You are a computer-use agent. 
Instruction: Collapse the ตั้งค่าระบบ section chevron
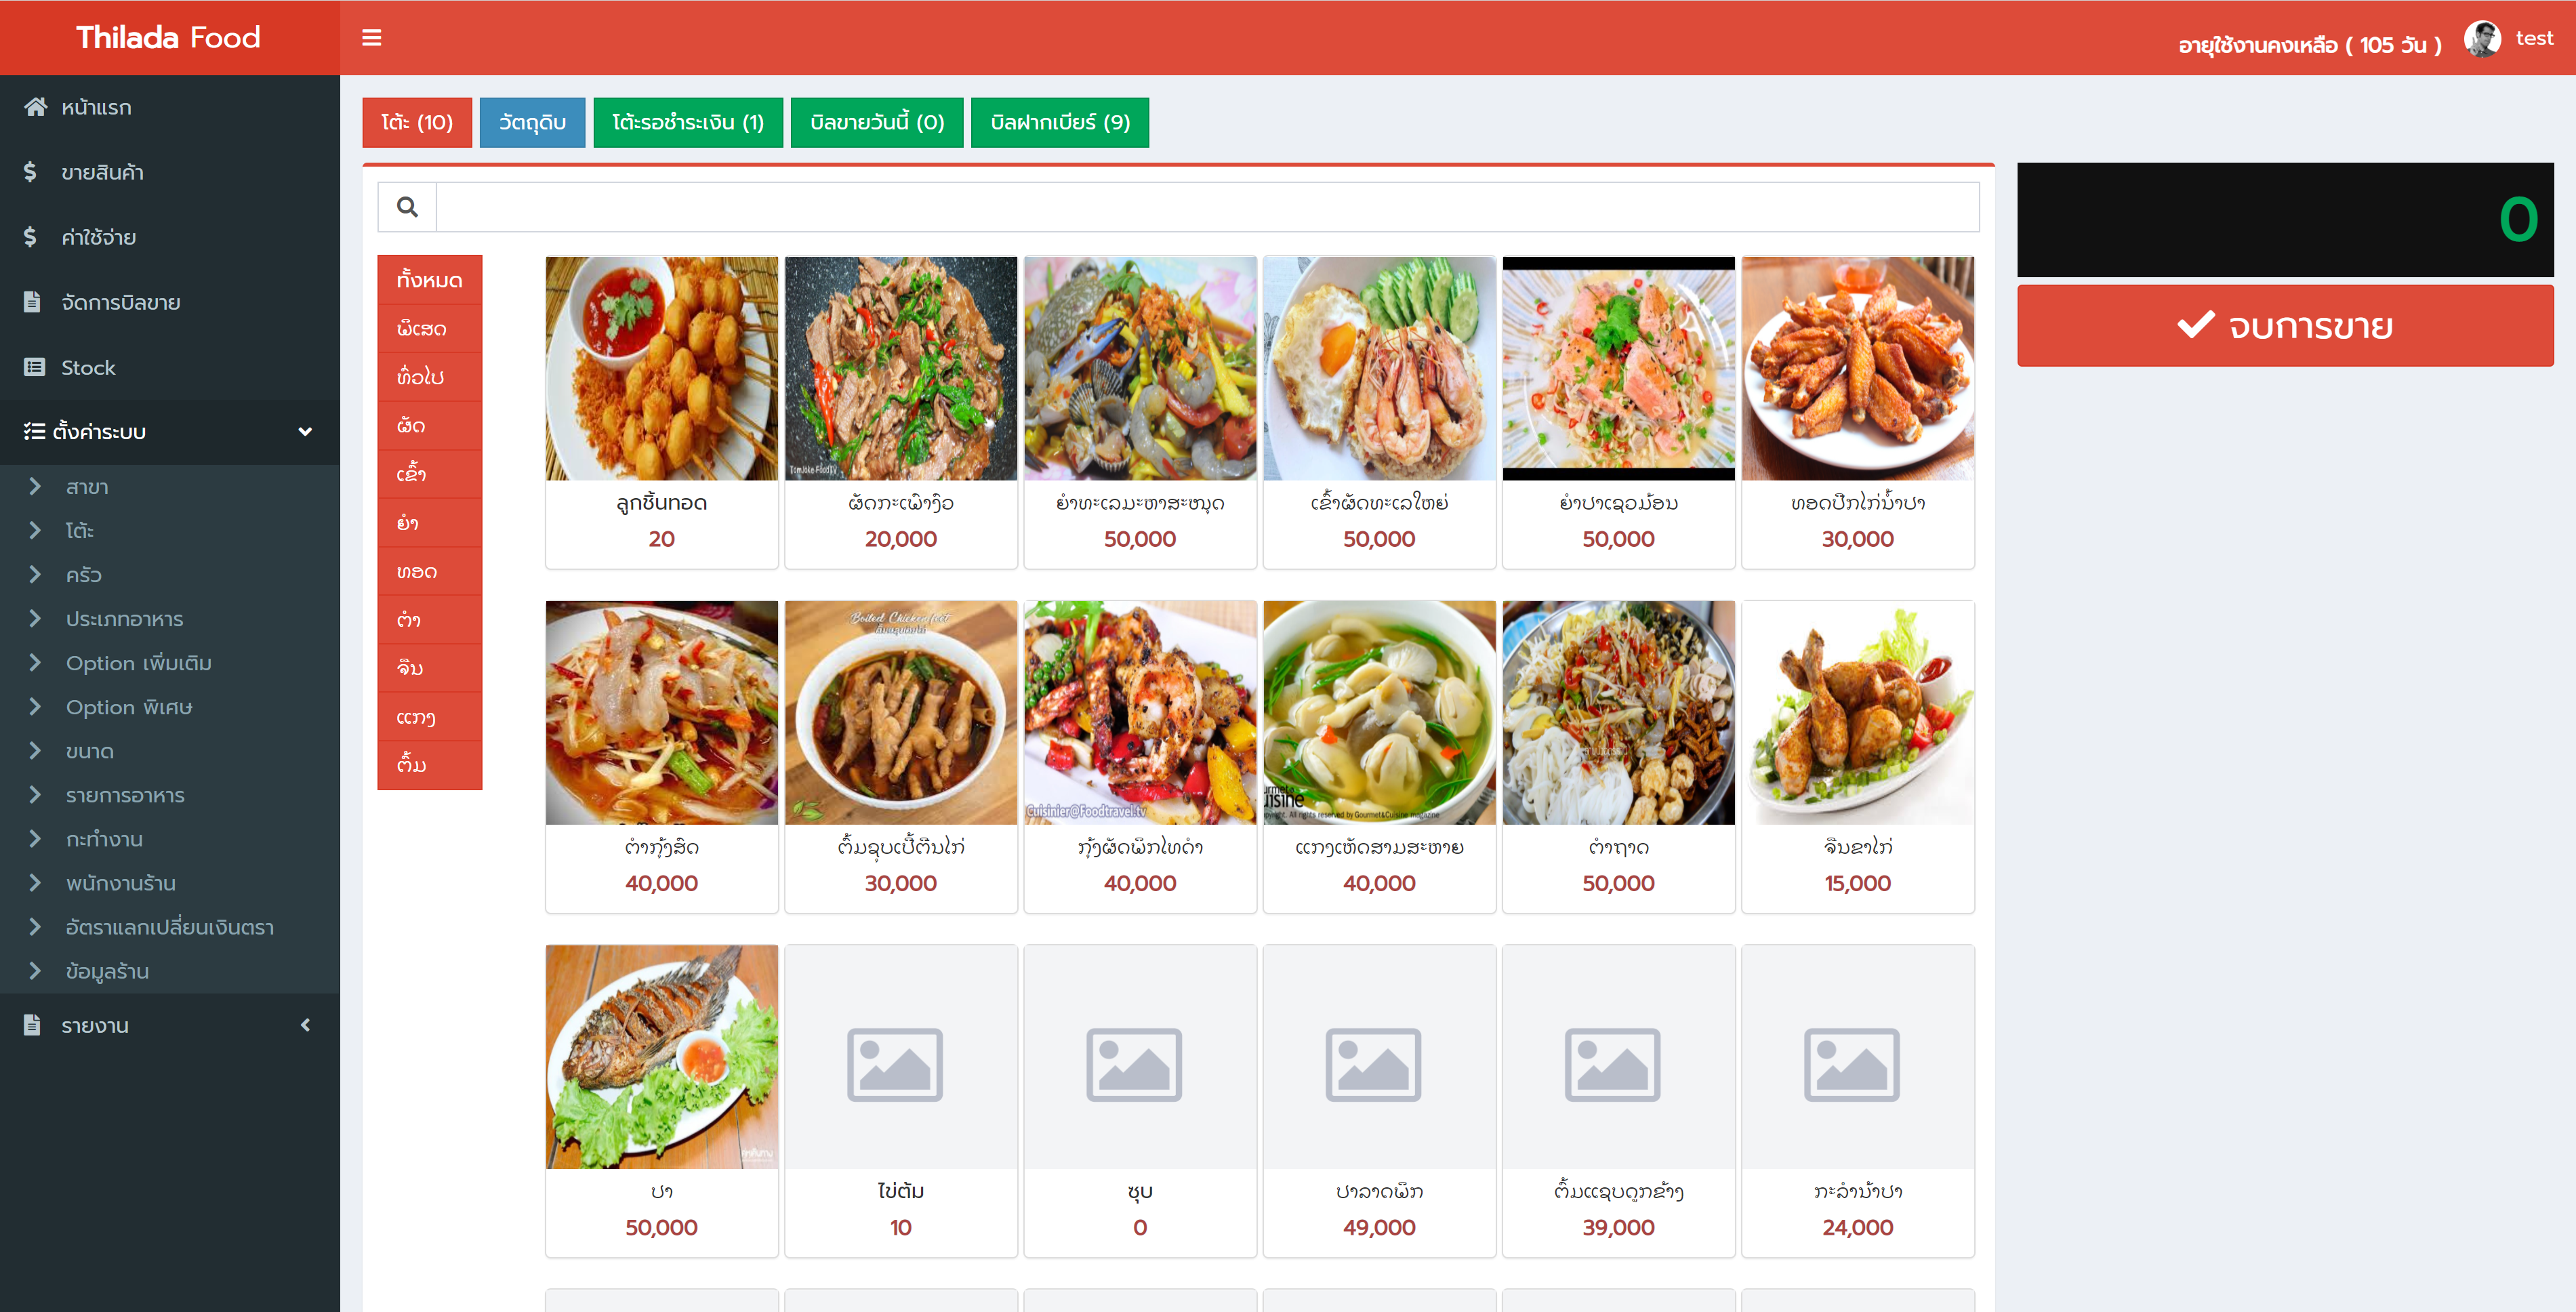tap(305, 432)
